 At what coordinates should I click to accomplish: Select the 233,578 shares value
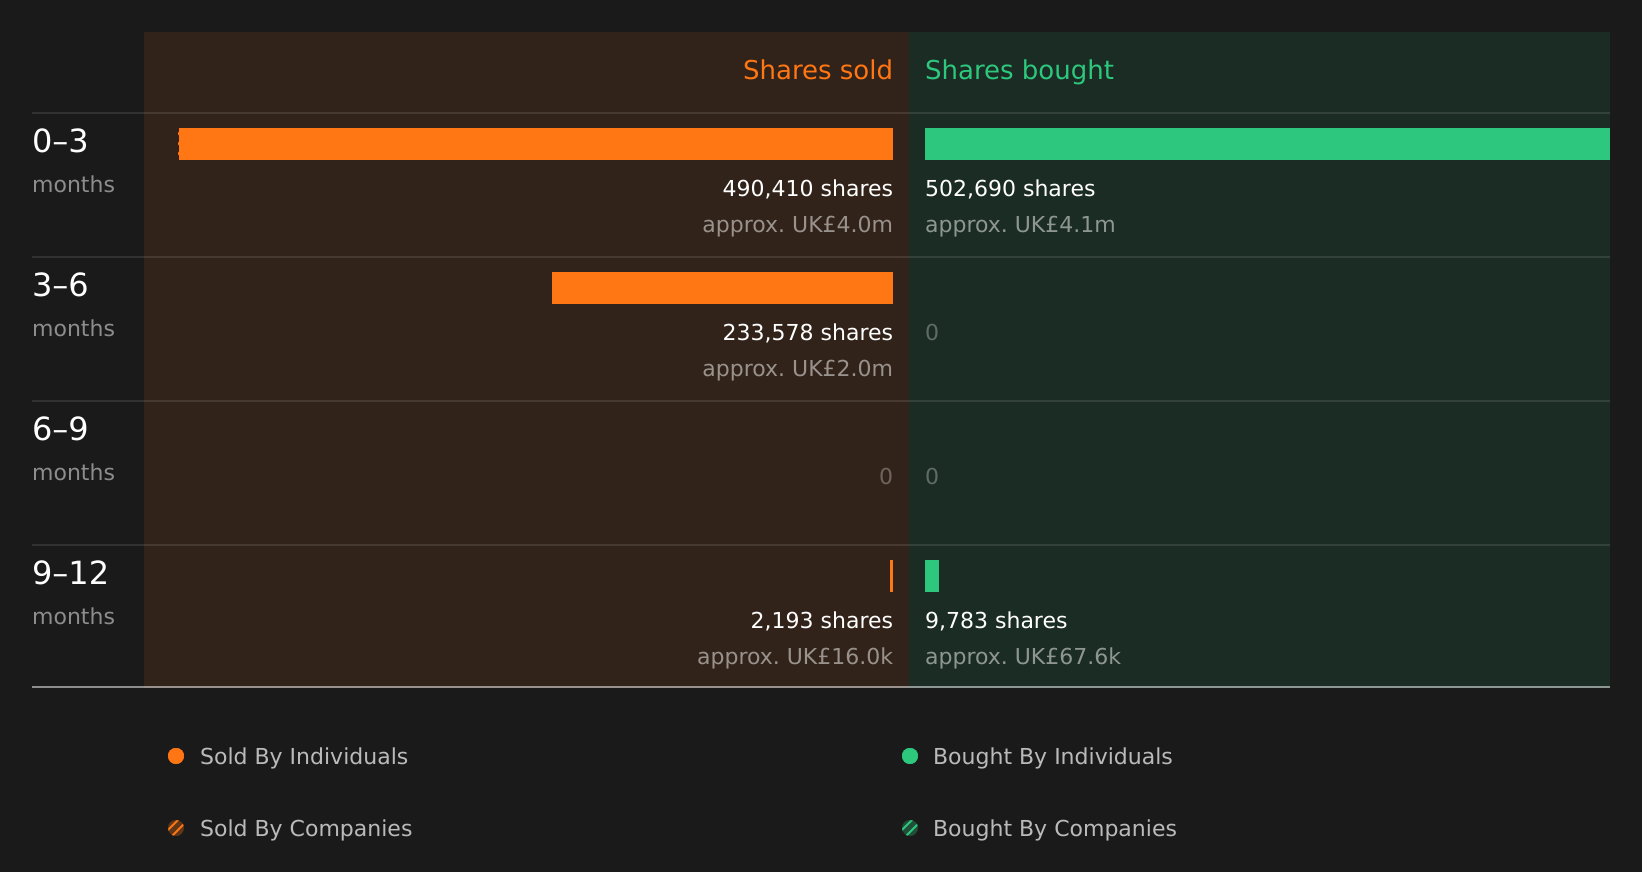(807, 332)
